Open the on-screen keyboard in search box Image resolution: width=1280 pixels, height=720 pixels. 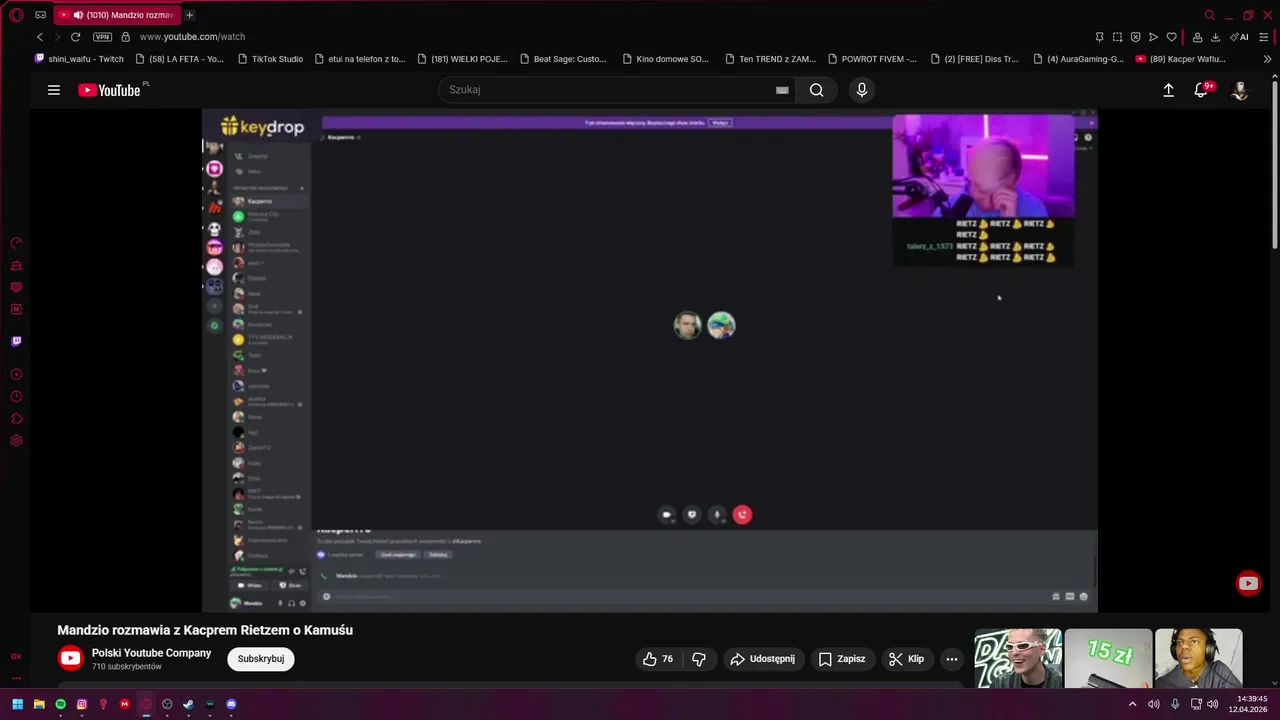tap(782, 90)
